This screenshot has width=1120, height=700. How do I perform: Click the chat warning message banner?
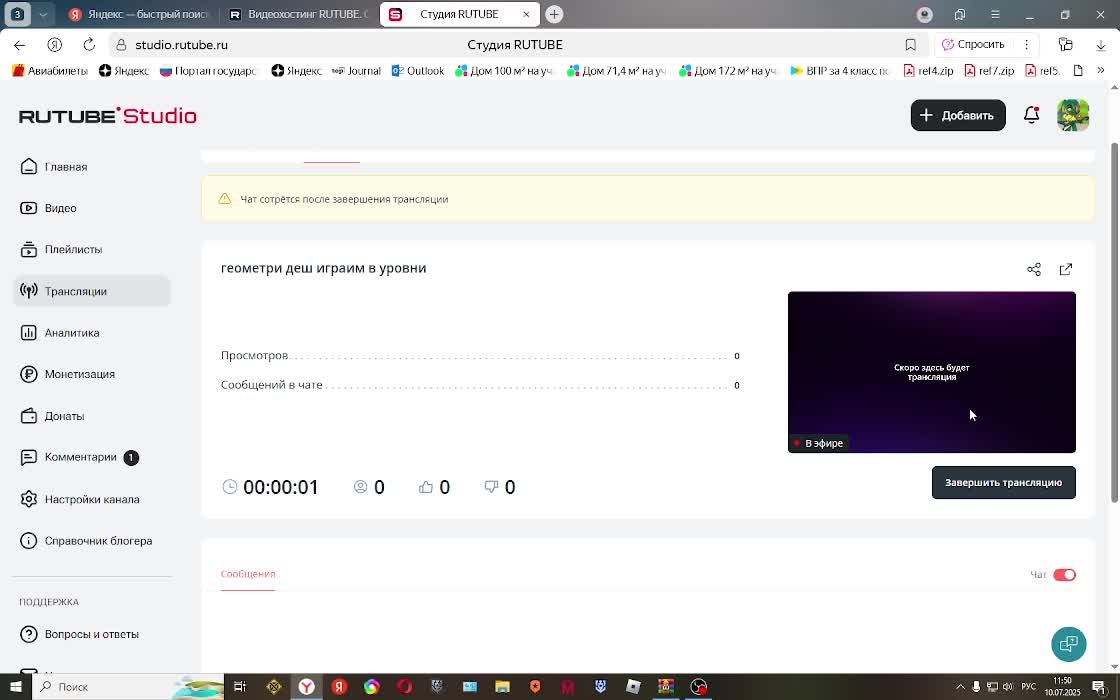(648, 199)
